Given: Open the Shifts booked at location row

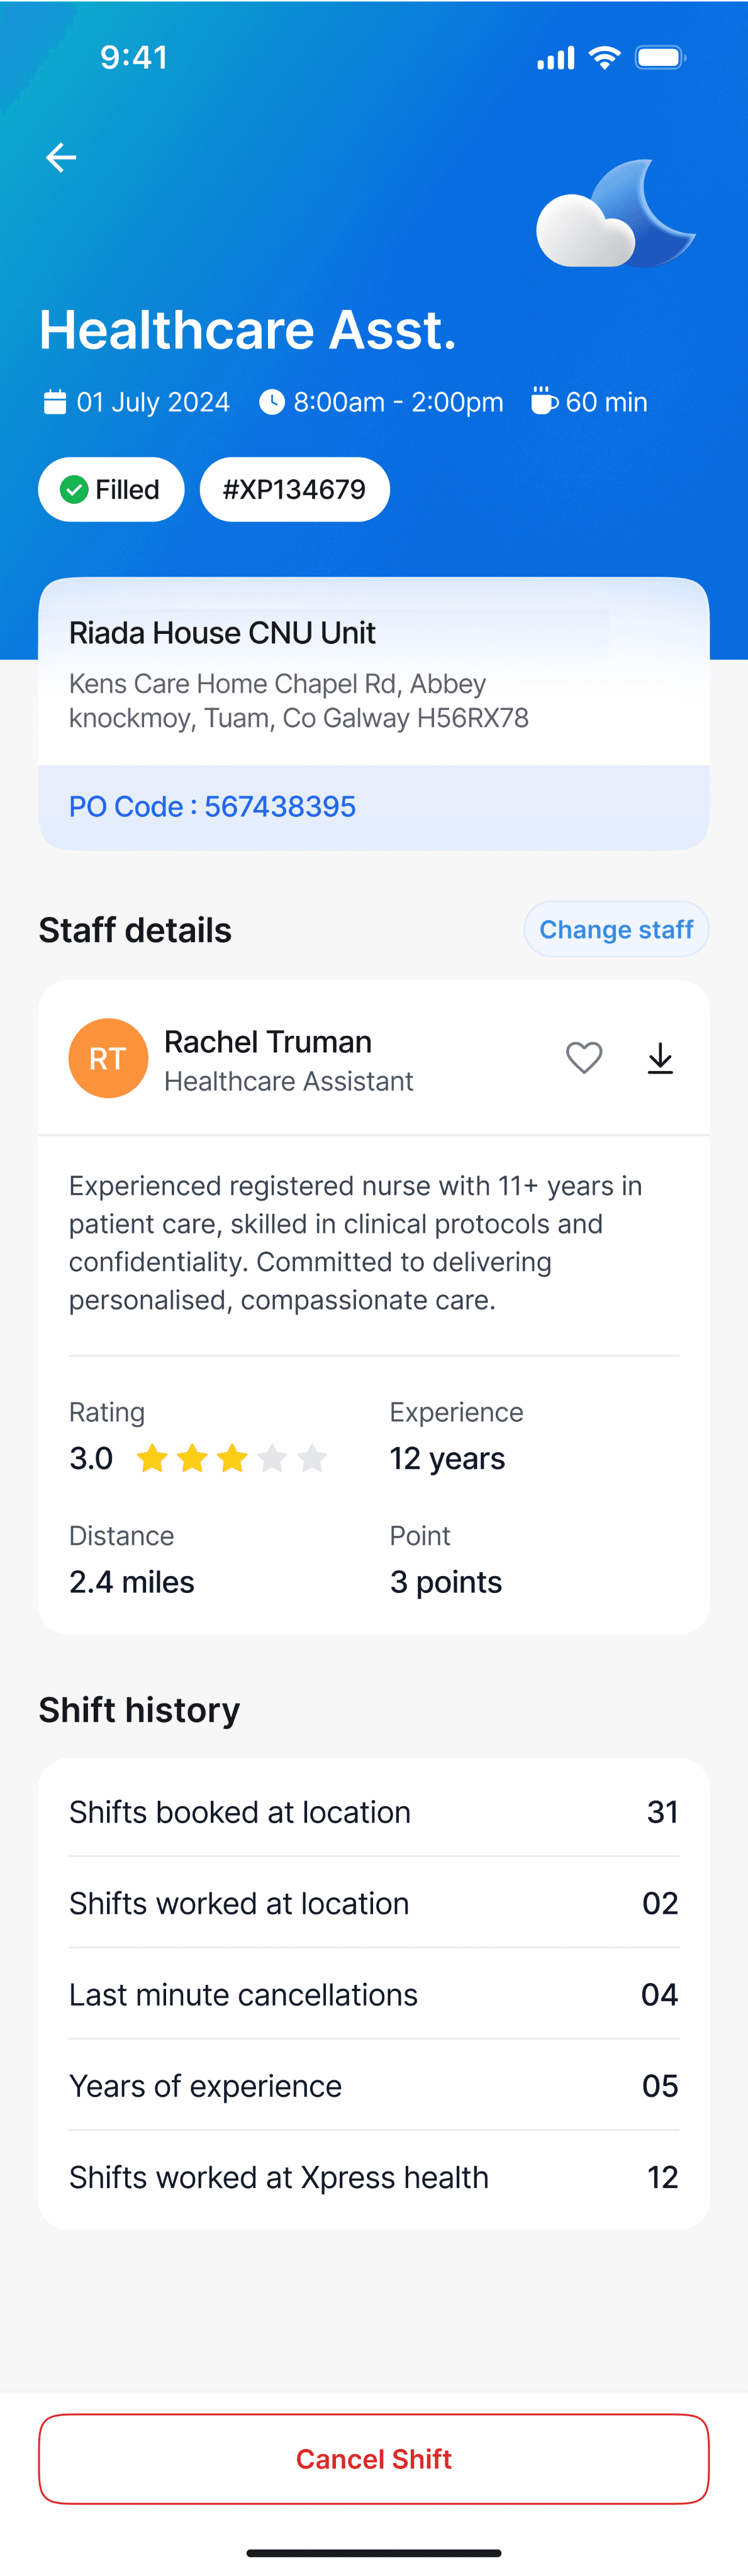Looking at the screenshot, I should tap(374, 1812).
